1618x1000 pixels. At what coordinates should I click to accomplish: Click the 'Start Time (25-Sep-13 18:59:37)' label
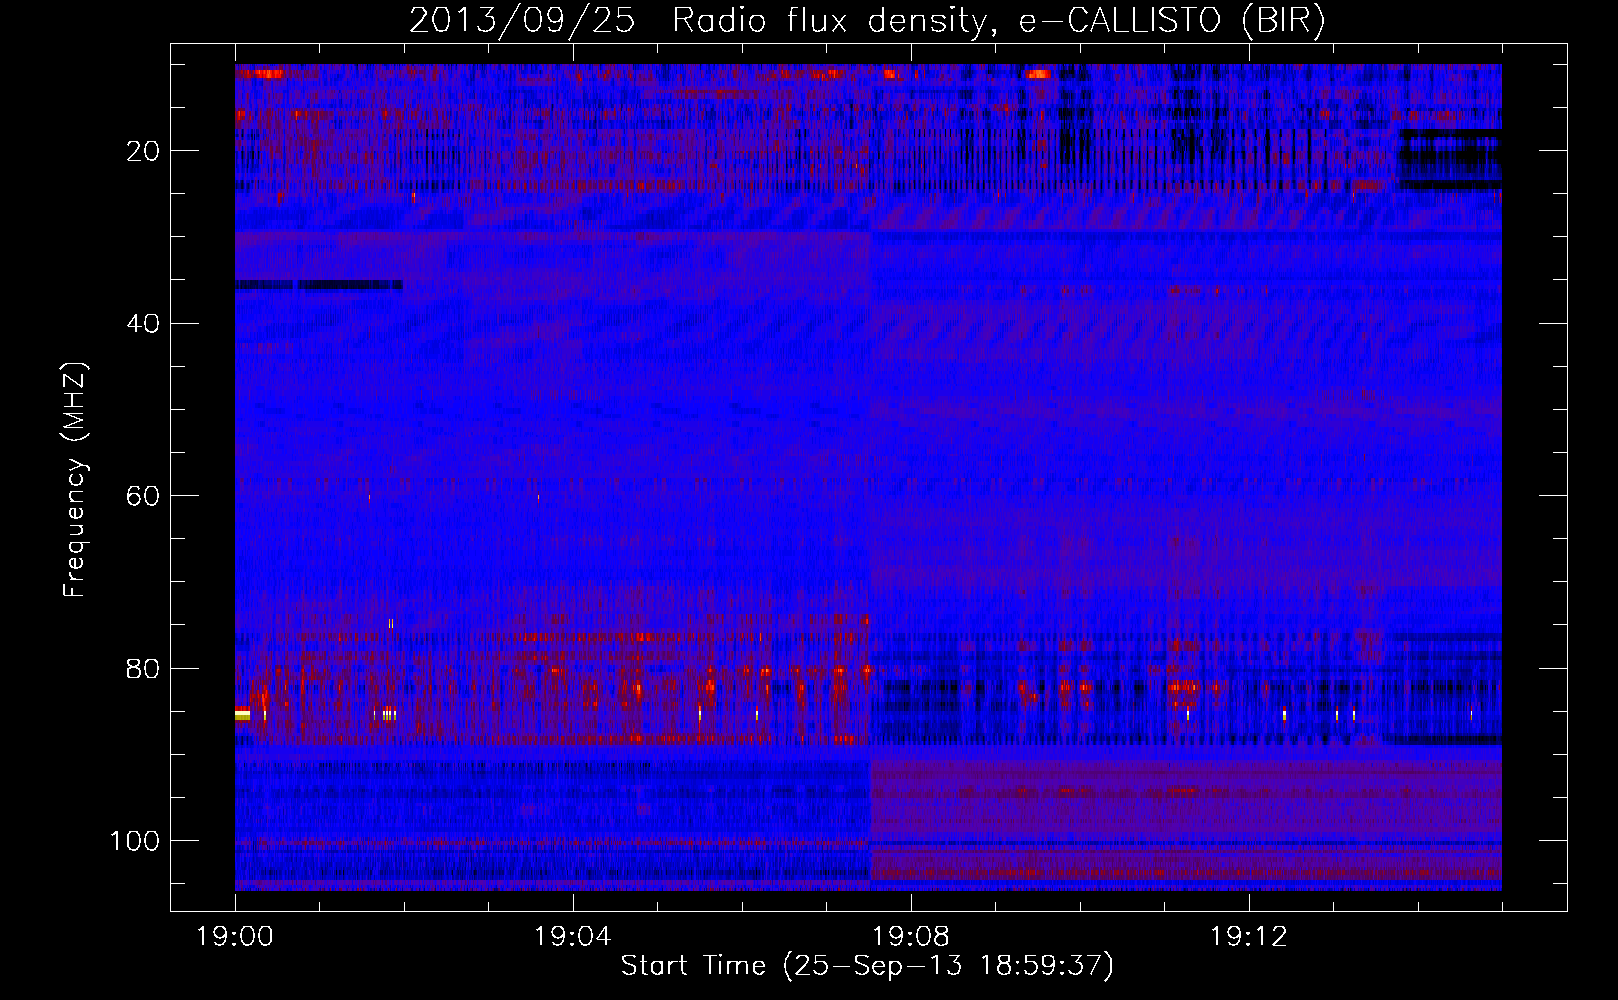pos(867,966)
